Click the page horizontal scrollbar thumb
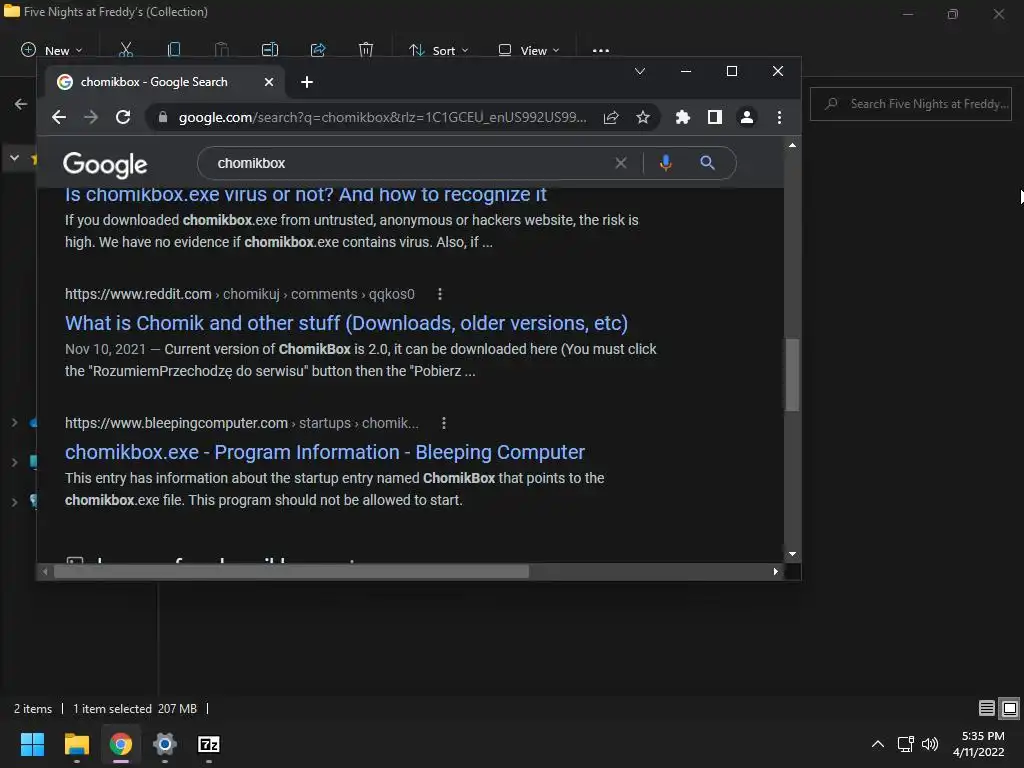This screenshot has height=768, width=1024. [290, 572]
